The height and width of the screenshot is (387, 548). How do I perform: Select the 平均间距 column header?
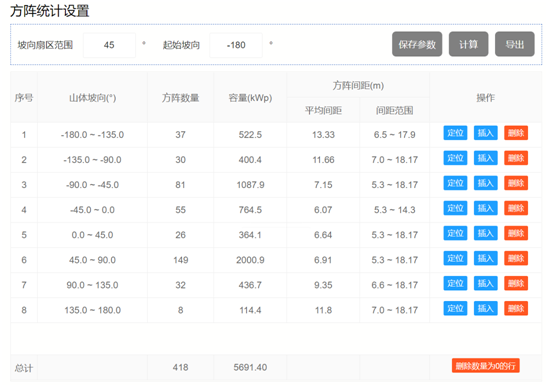[323, 110]
